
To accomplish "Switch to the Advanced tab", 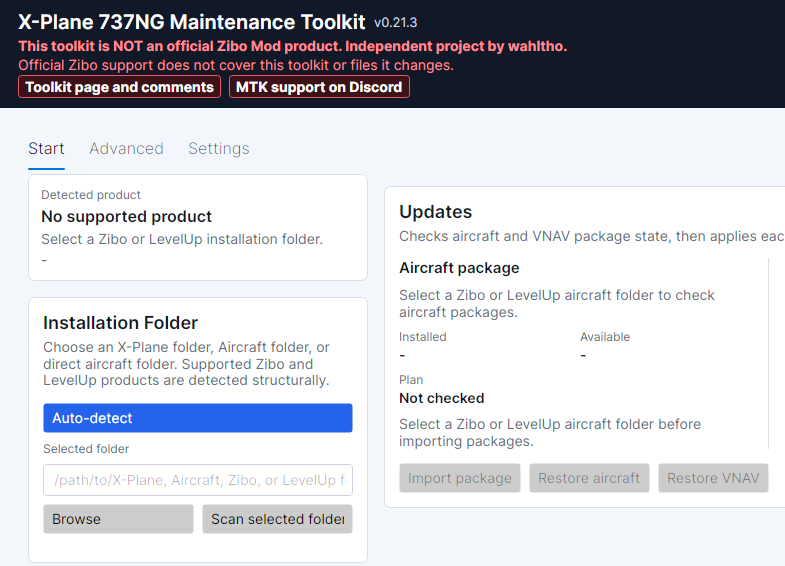I will (x=126, y=149).
